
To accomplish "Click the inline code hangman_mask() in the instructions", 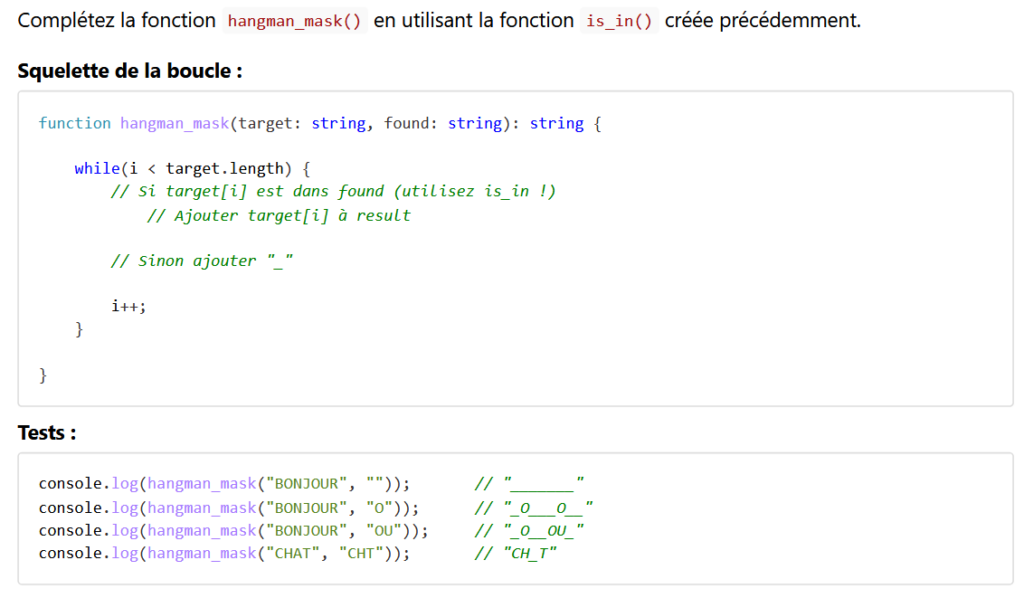I will (x=294, y=21).
